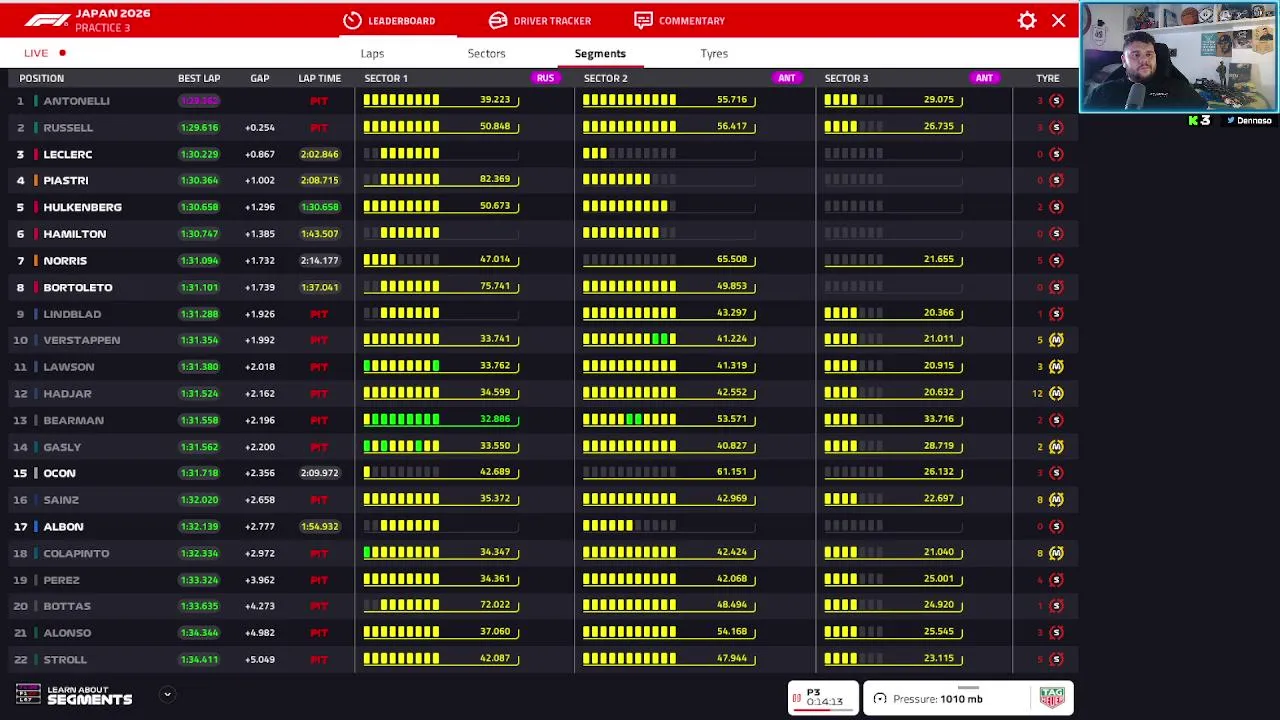
Task: Click Hadjar's medium tyre icon
Action: (x=1056, y=393)
